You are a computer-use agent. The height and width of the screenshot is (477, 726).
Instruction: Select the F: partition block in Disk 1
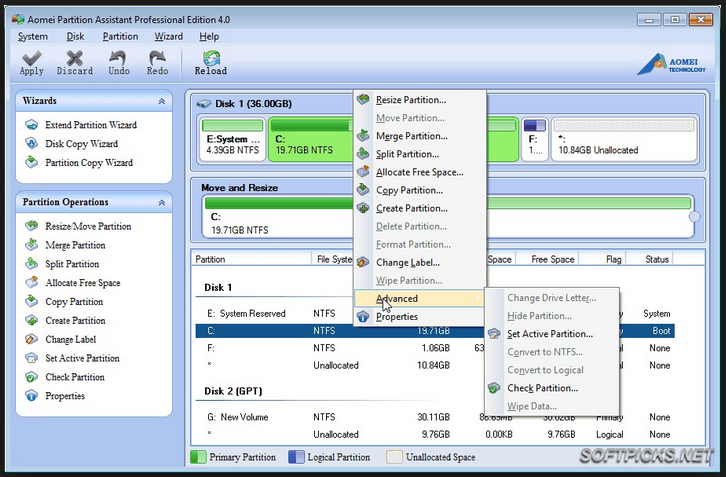[x=535, y=139]
